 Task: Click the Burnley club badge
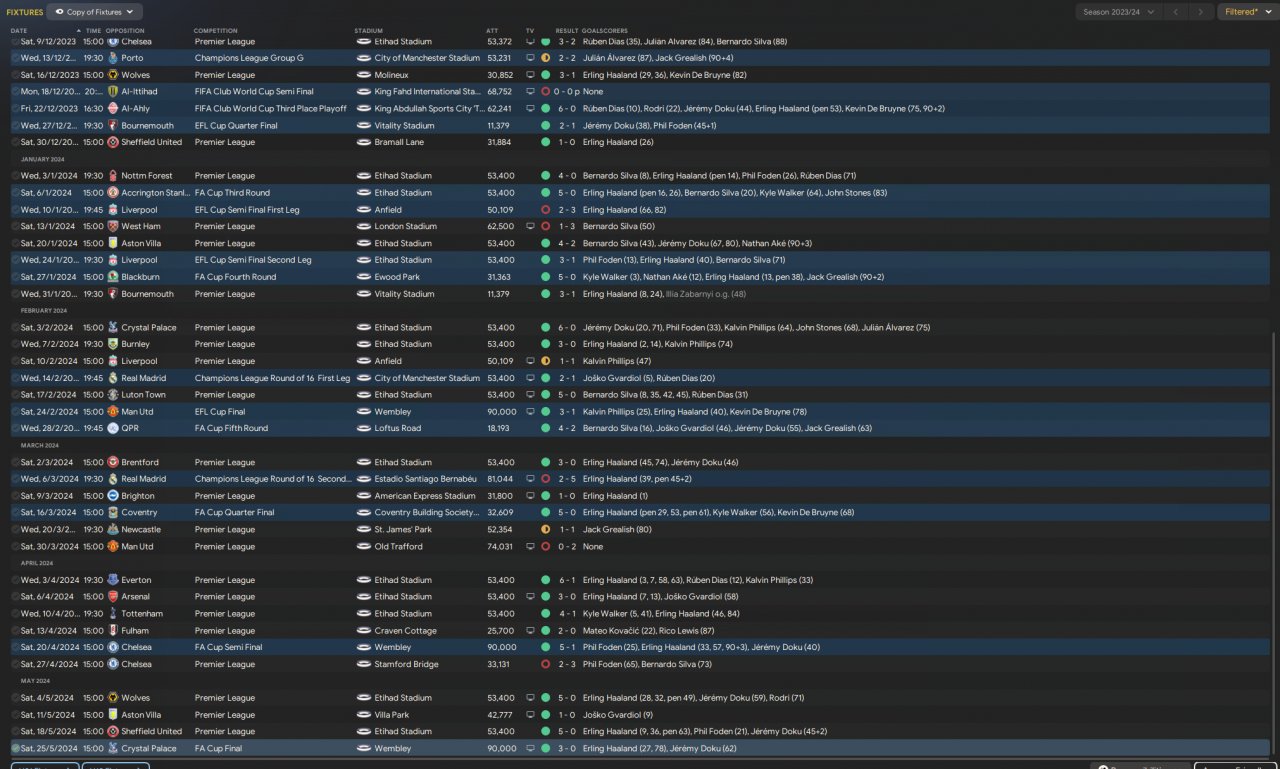point(113,344)
